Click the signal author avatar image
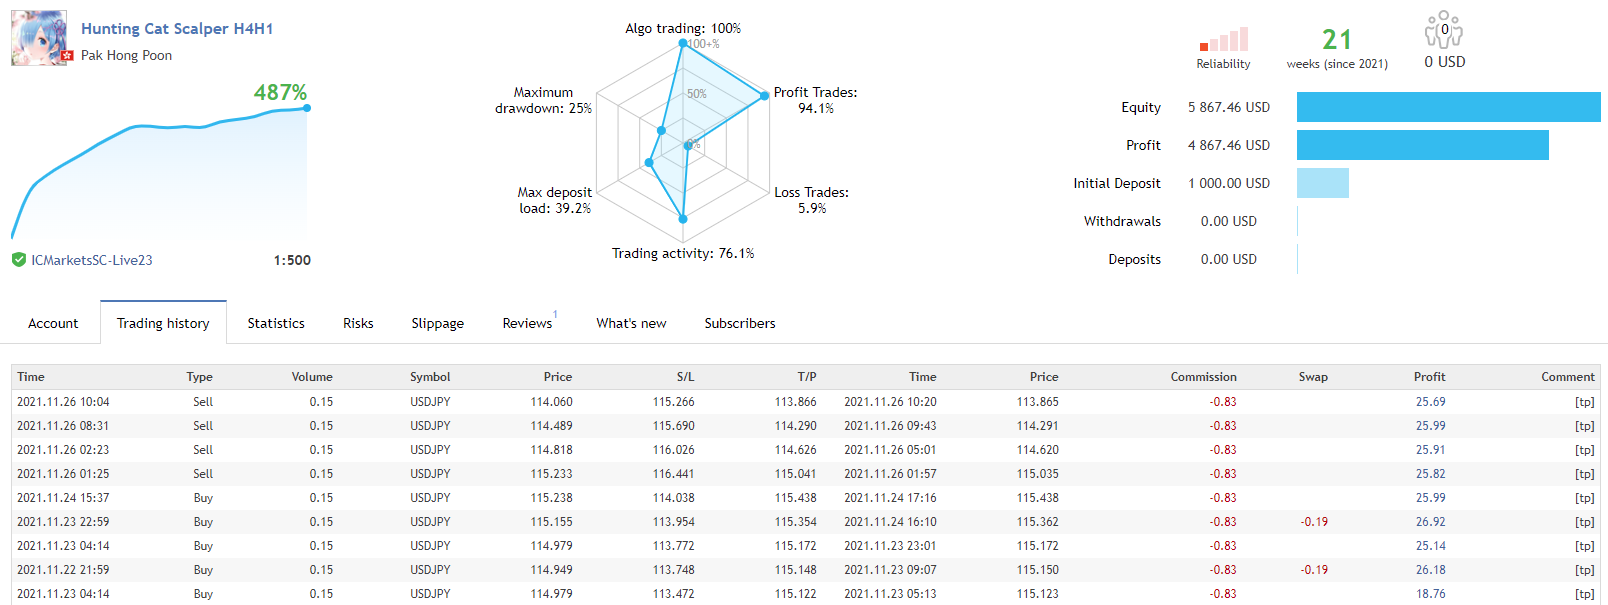Image resolution: width=1608 pixels, height=605 pixels. pyautogui.click(x=40, y=38)
